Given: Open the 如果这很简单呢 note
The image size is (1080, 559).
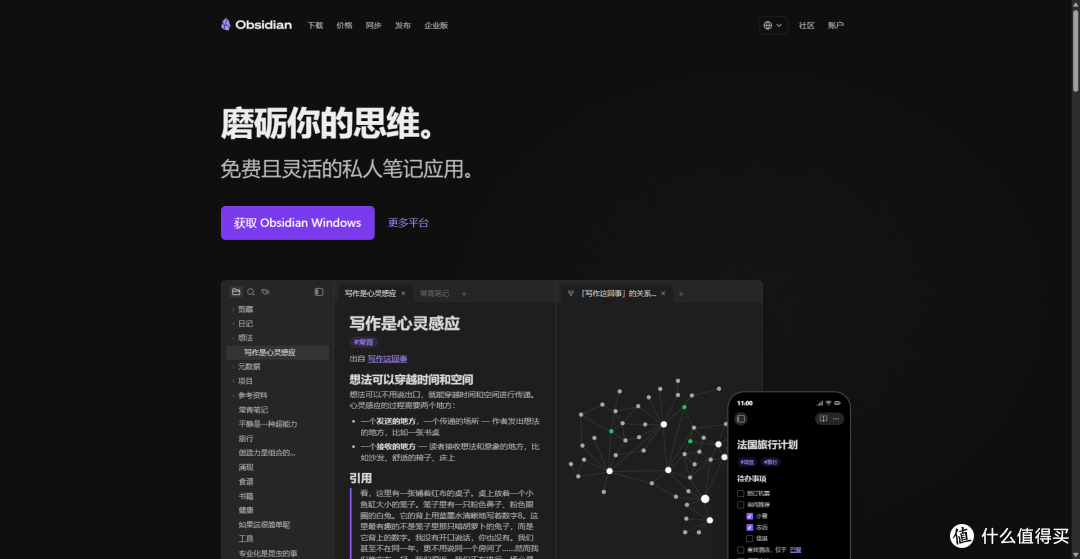Looking at the screenshot, I should (x=264, y=525).
